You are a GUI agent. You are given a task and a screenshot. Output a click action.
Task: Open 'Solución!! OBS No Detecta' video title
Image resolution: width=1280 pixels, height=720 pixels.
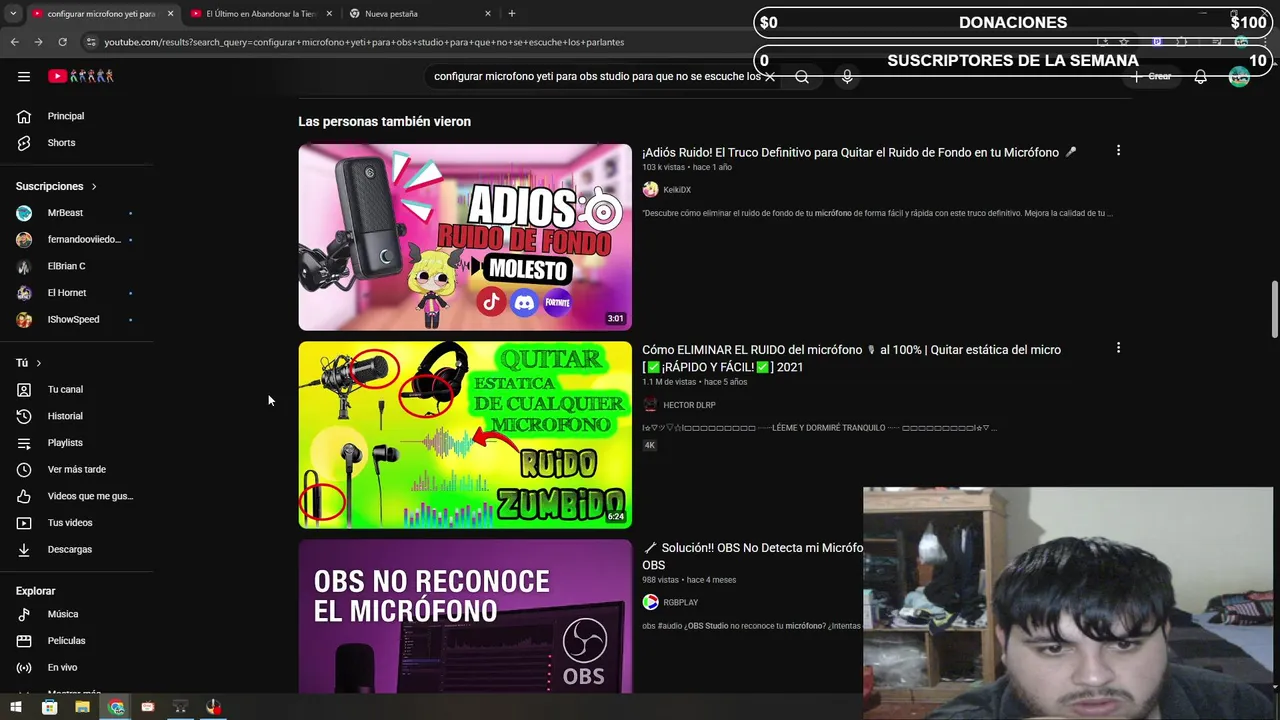click(x=752, y=556)
